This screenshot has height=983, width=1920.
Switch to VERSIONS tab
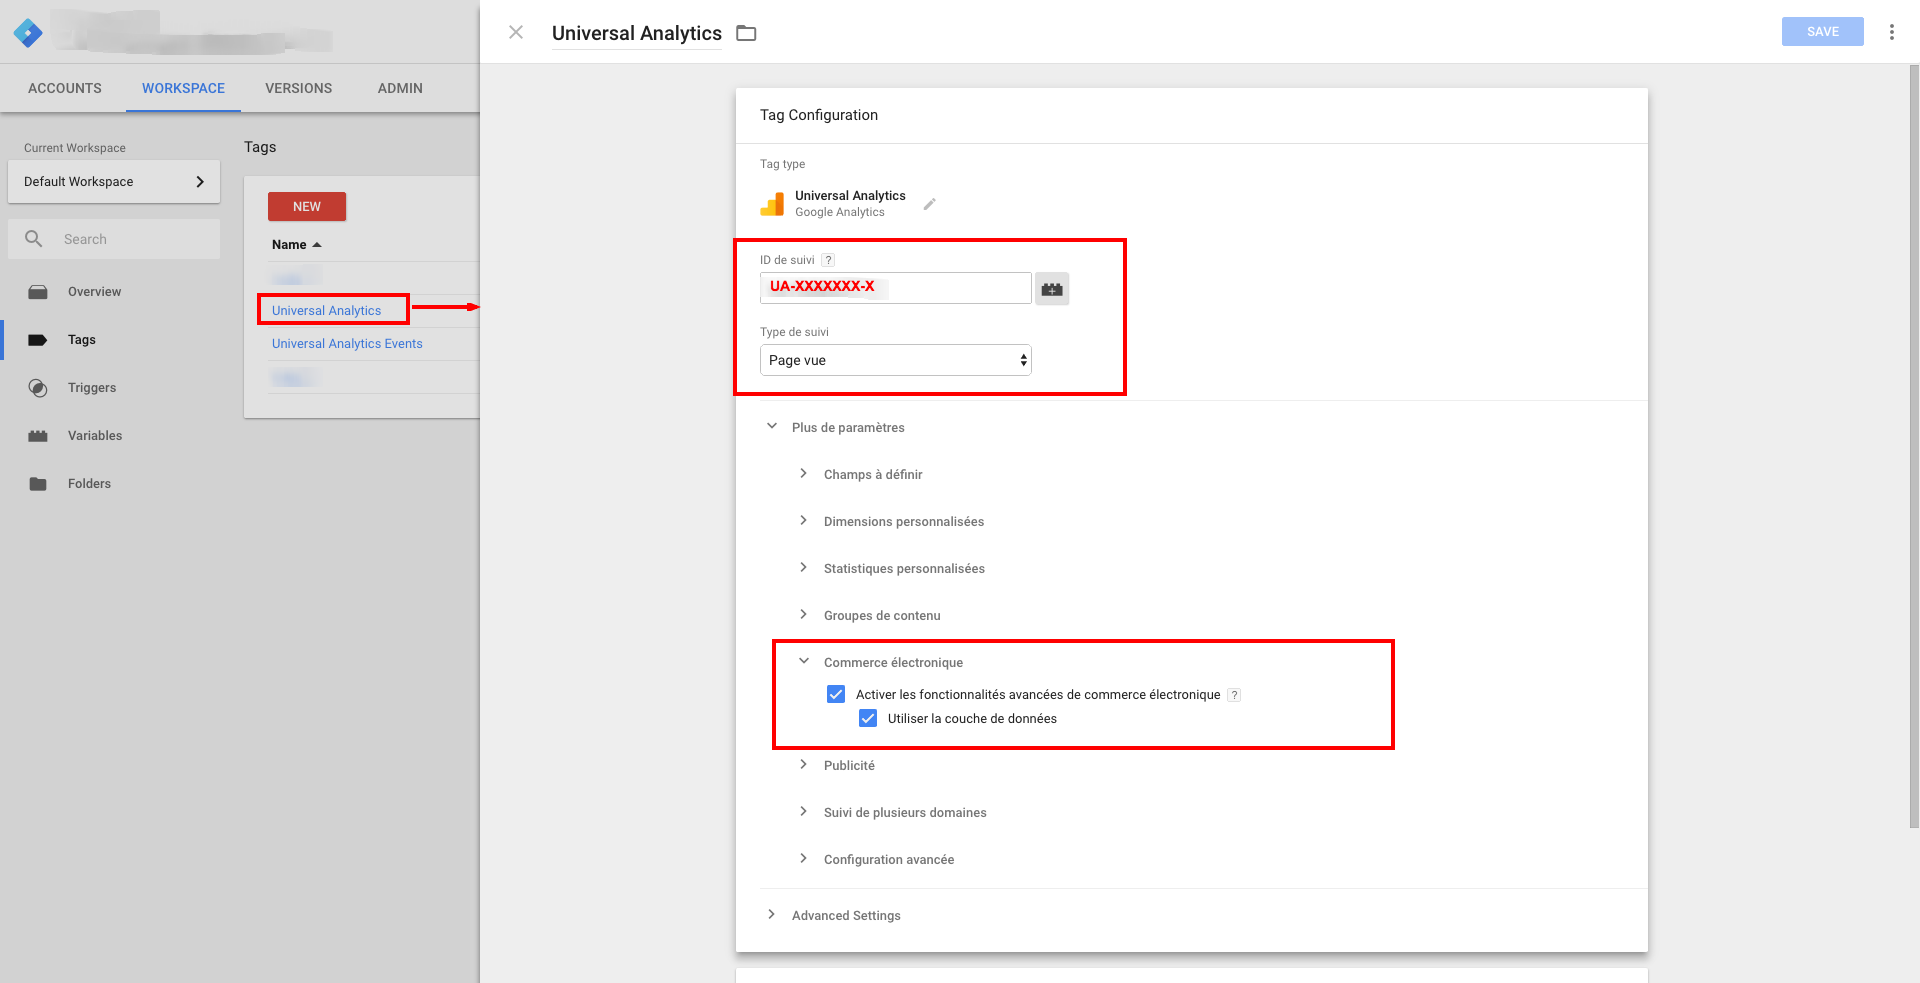coord(298,88)
